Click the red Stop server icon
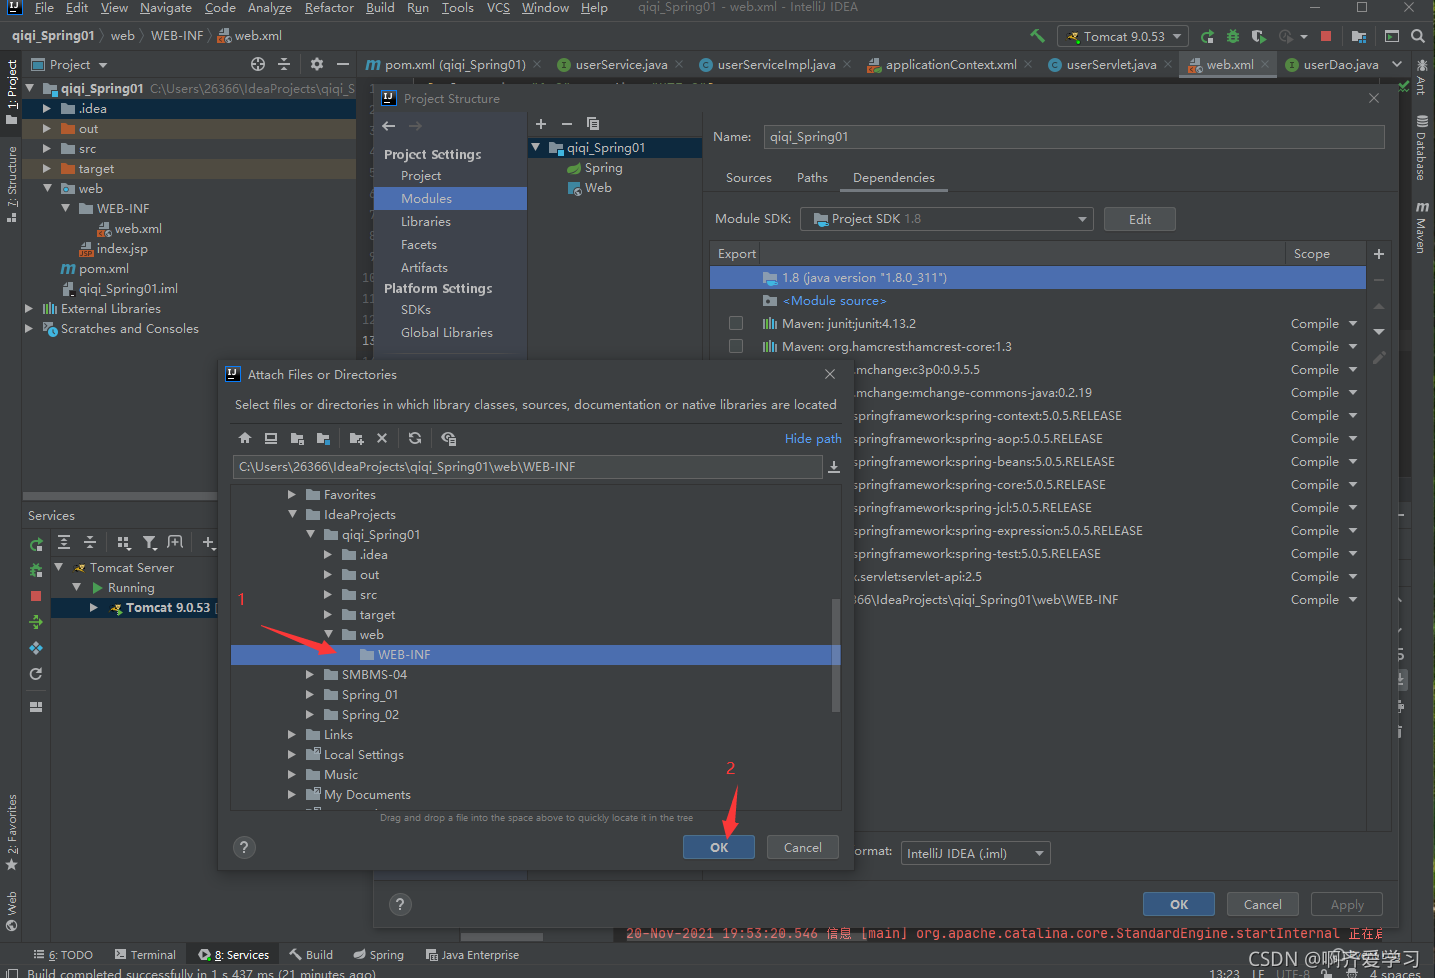Viewport: 1435px width, 978px height. pos(1326,35)
